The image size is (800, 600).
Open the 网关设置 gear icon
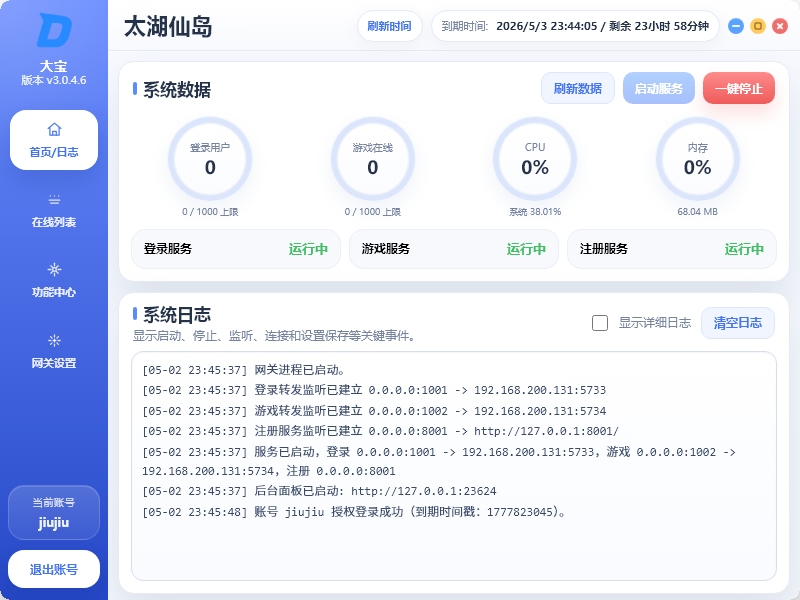[54, 340]
